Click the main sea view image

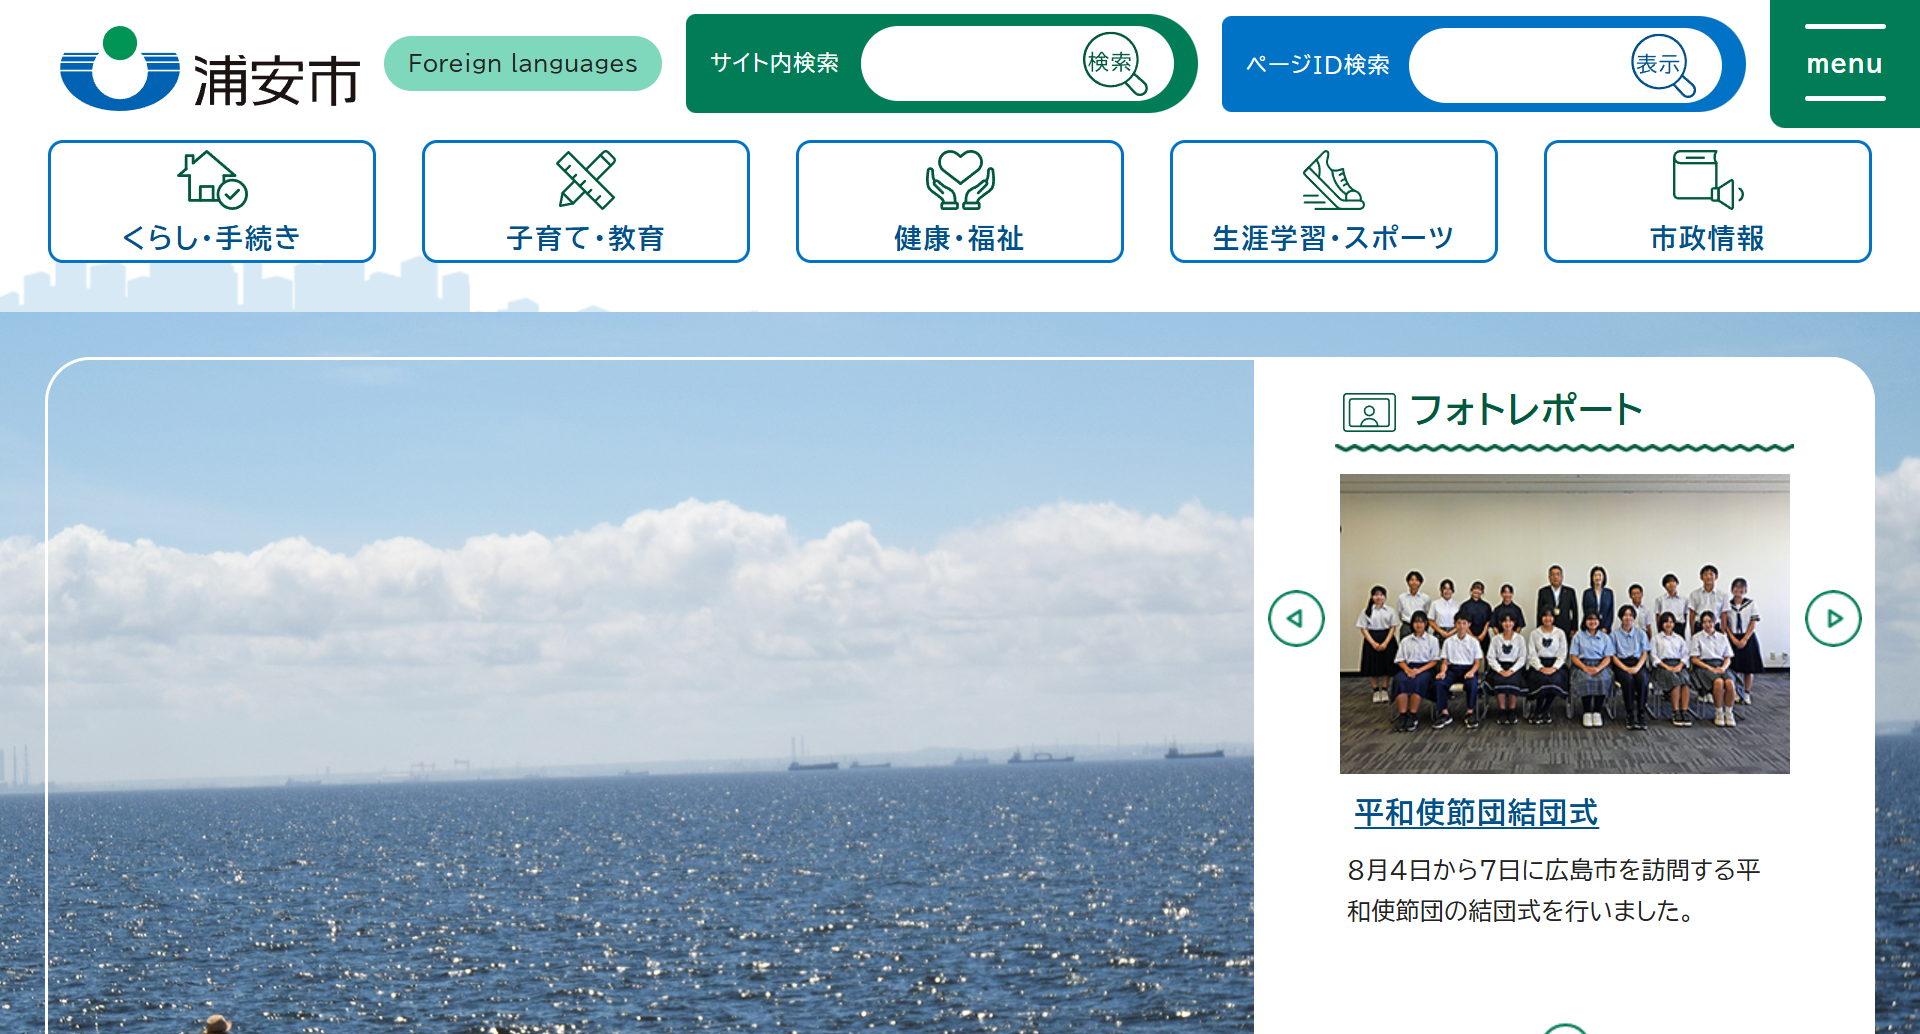(650, 697)
